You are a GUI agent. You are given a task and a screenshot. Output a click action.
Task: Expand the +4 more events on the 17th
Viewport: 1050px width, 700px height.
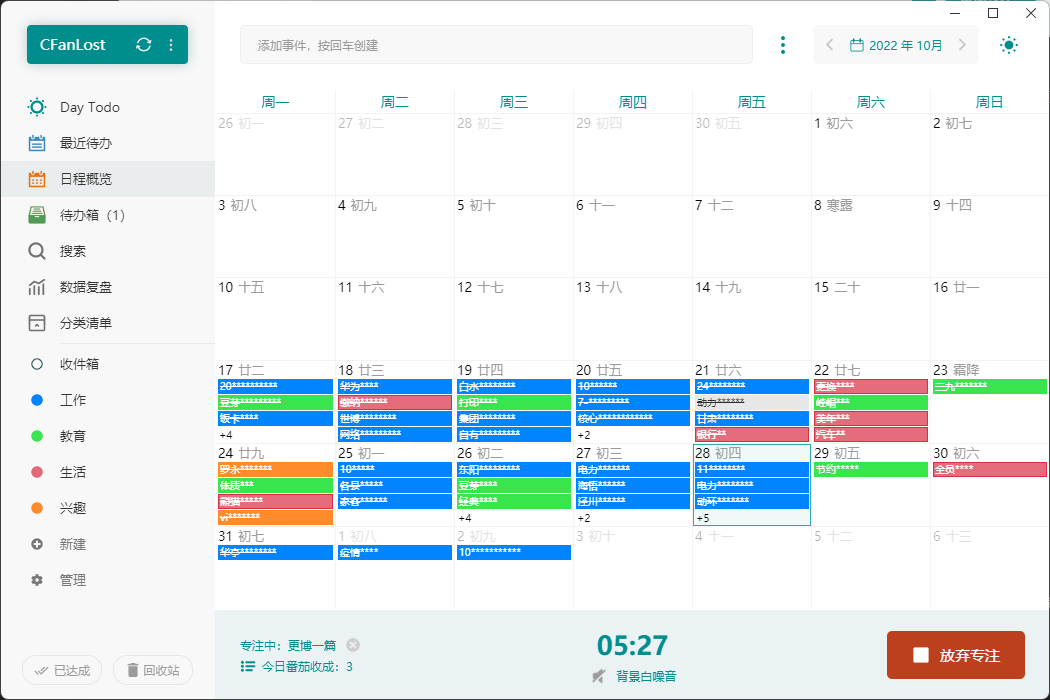(226, 435)
